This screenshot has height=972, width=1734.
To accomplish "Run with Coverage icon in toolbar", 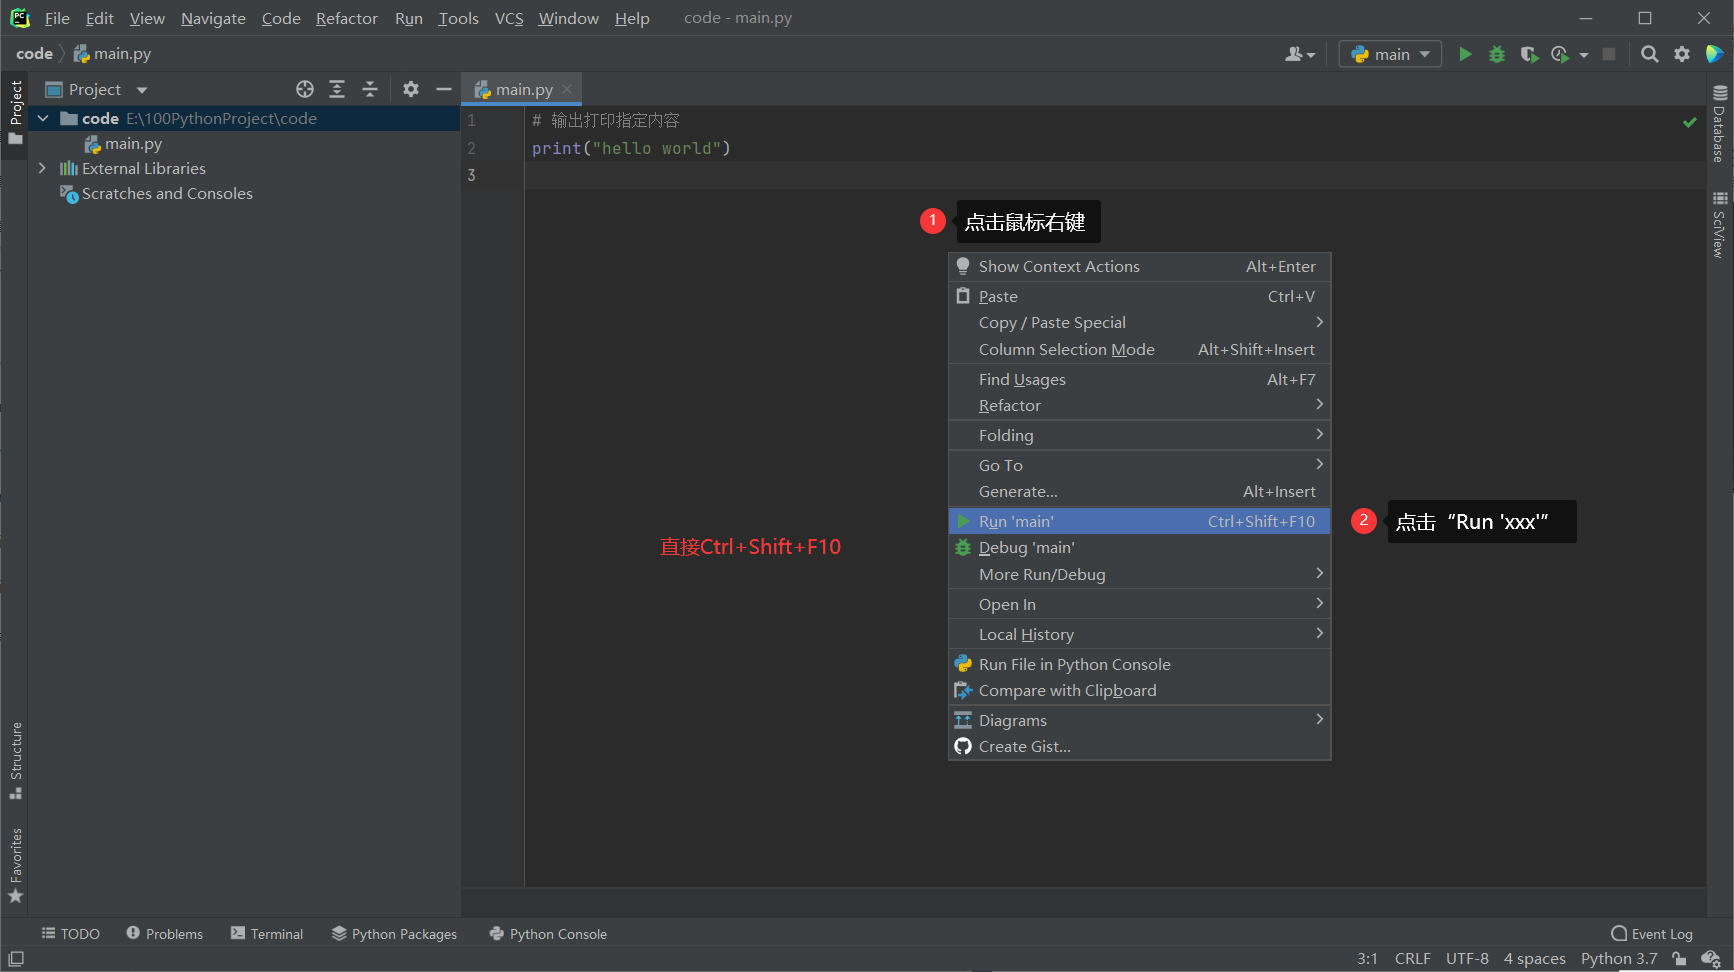I will [x=1529, y=54].
